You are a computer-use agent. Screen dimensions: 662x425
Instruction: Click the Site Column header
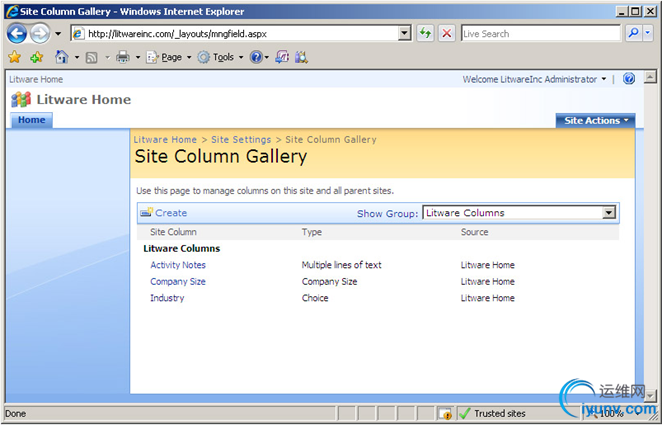tap(173, 232)
